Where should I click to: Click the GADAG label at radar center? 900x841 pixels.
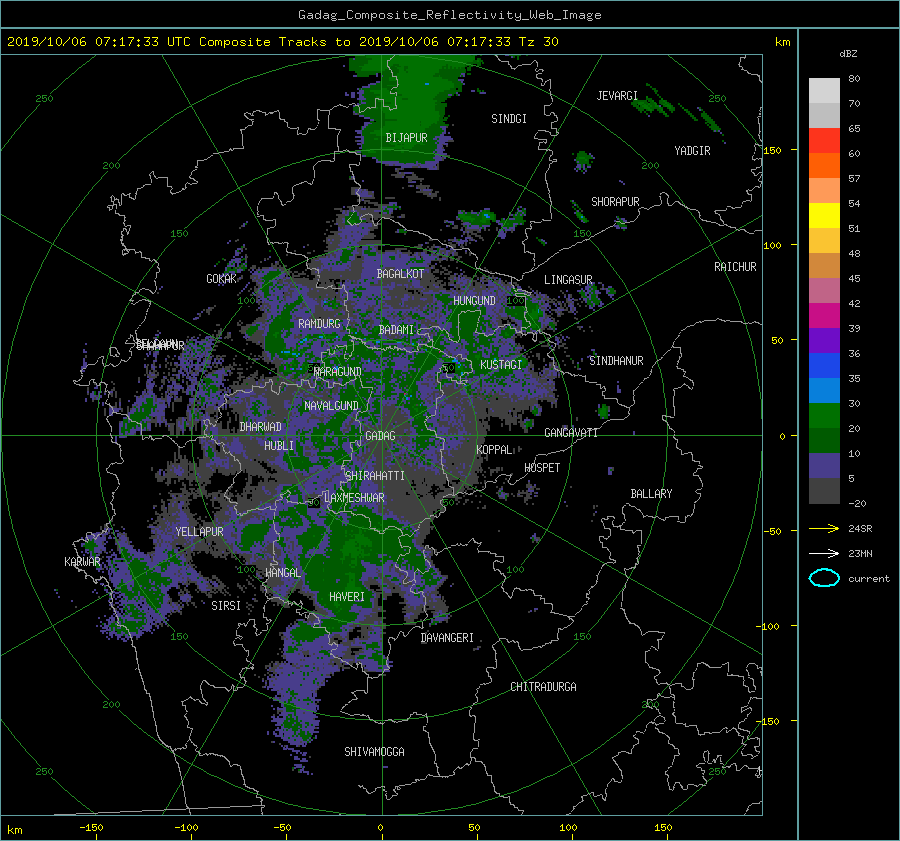pos(381,436)
